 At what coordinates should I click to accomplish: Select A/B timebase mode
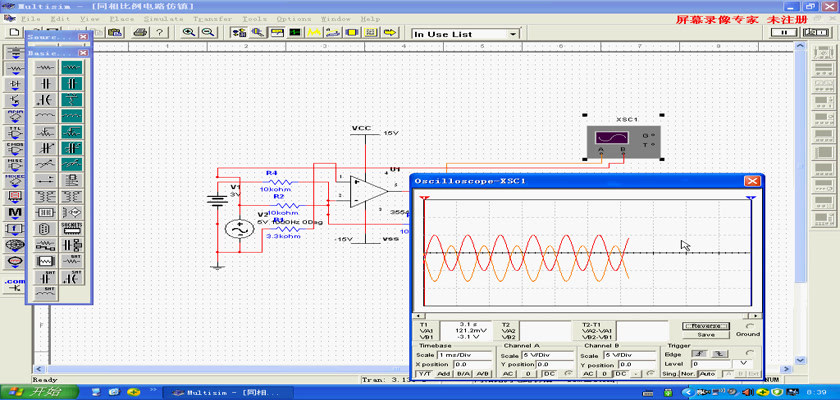coord(482,373)
